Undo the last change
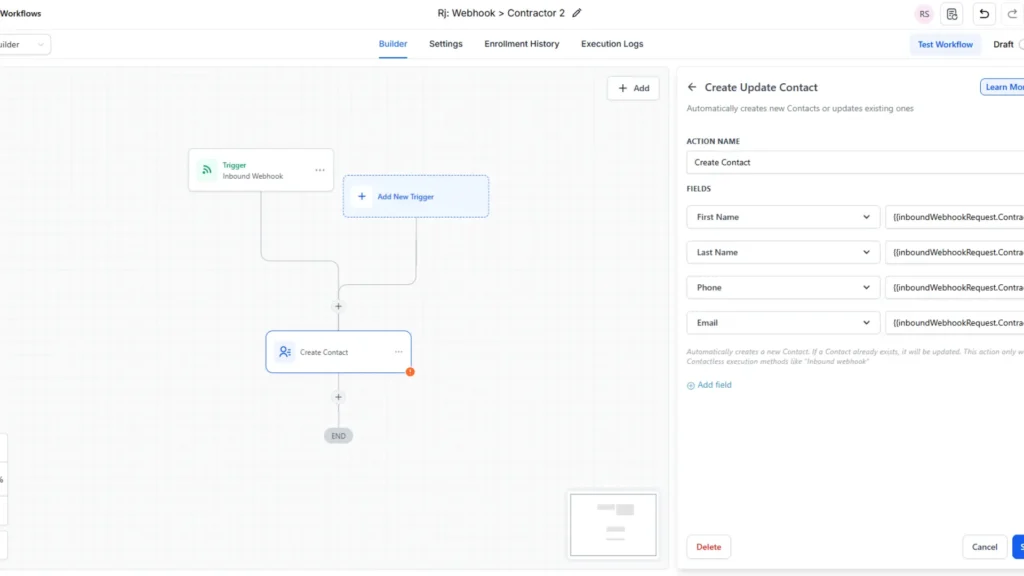Image resolution: width=1024 pixels, height=576 pixels. click(984, 14)
